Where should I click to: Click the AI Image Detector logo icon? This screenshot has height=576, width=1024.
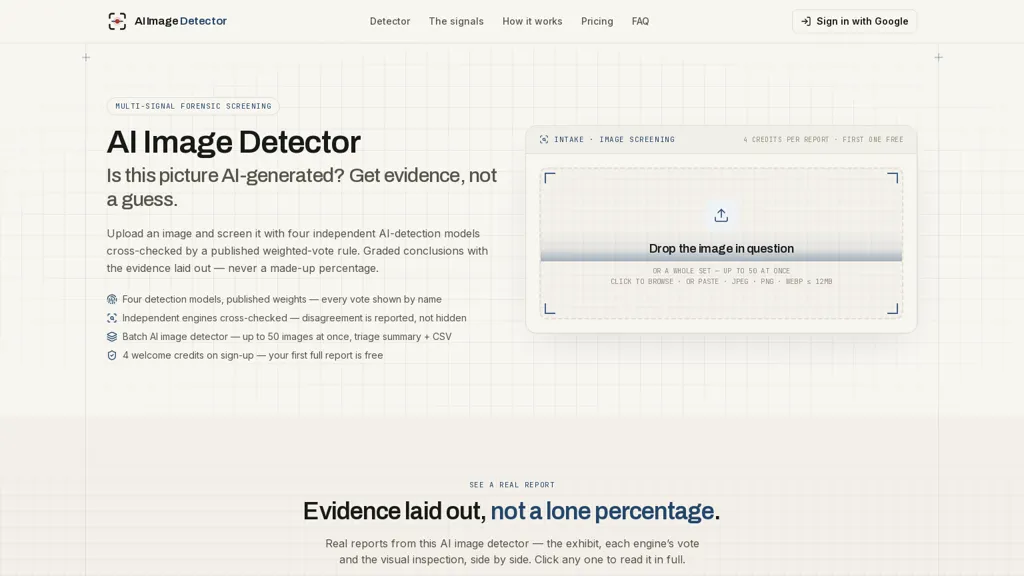tap(117, 21)
